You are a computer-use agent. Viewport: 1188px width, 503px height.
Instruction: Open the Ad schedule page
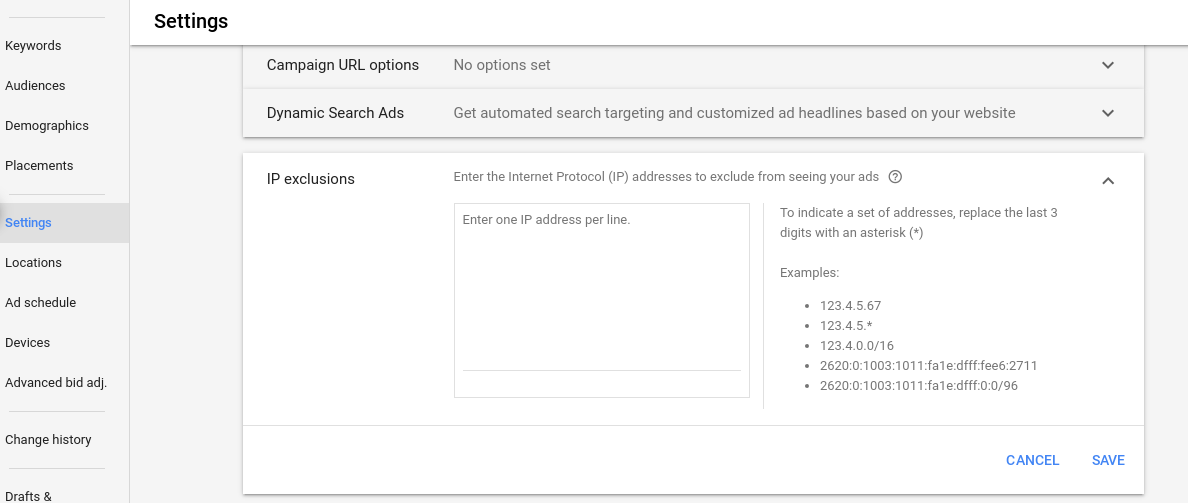(40, 303)
